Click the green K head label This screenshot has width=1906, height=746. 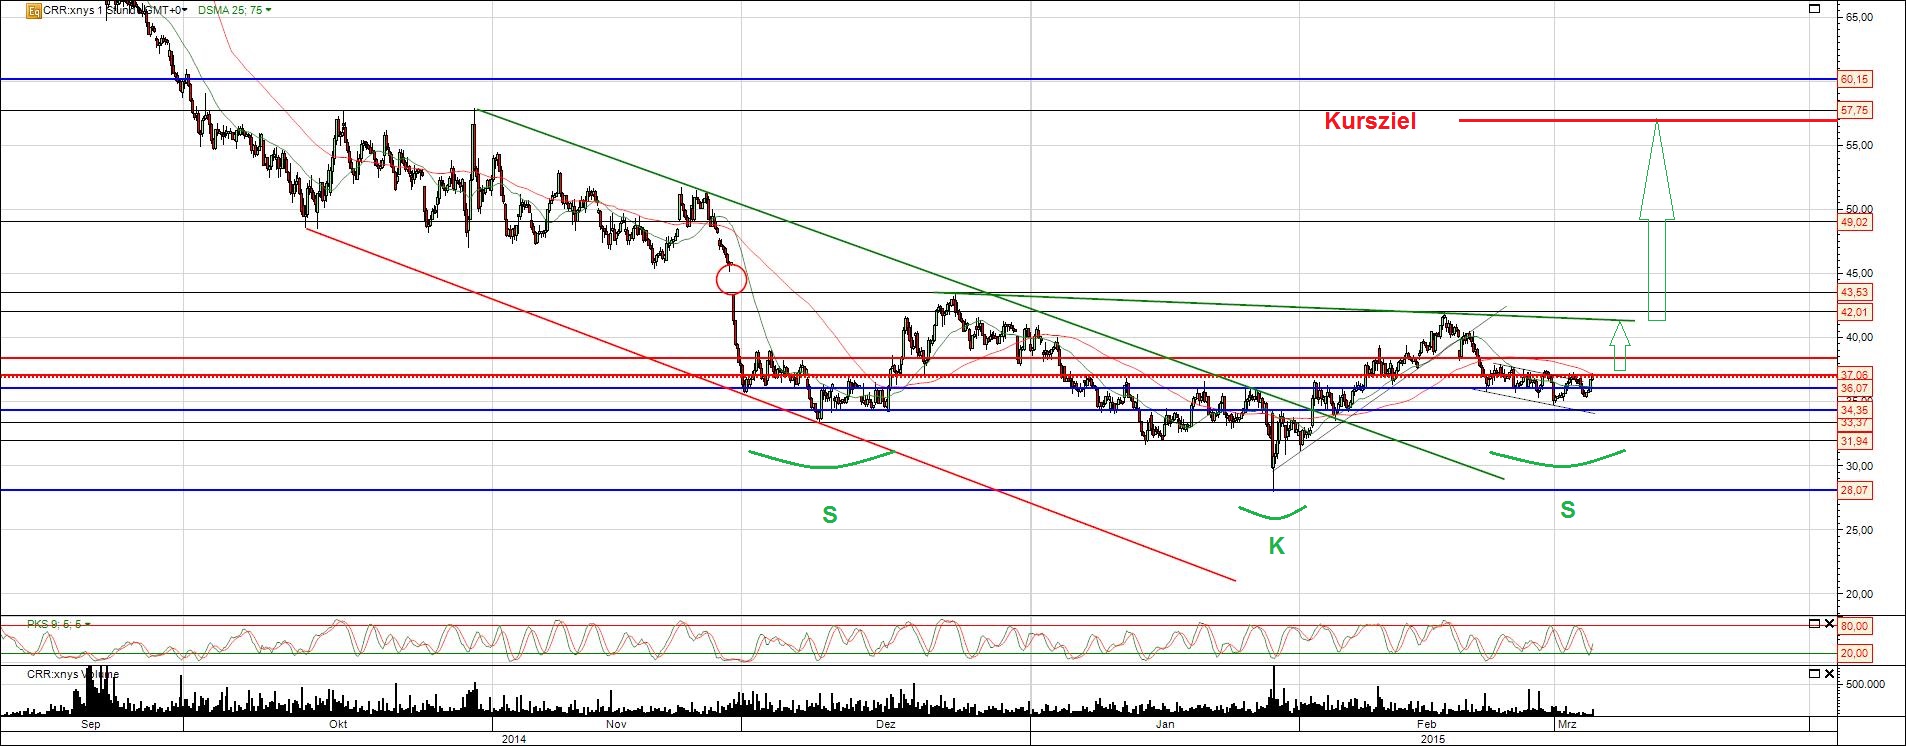click(x=1276, y=546)
